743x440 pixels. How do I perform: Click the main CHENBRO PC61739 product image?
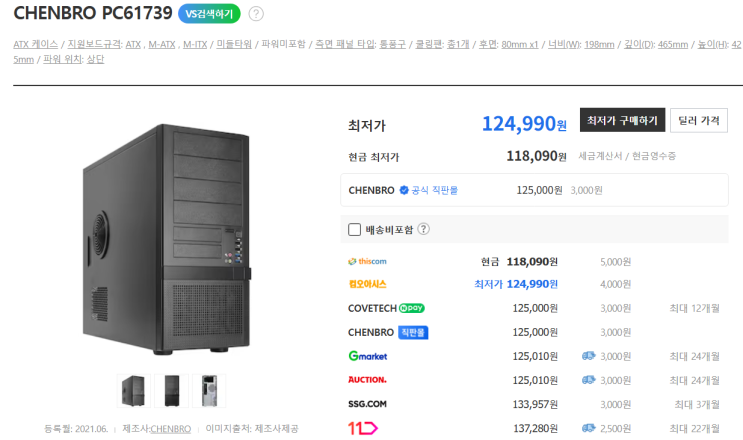167,239
